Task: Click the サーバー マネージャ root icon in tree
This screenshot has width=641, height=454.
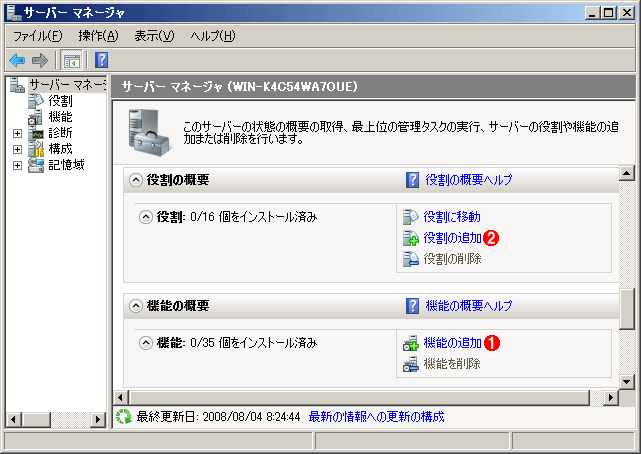Action: (17, 85)
